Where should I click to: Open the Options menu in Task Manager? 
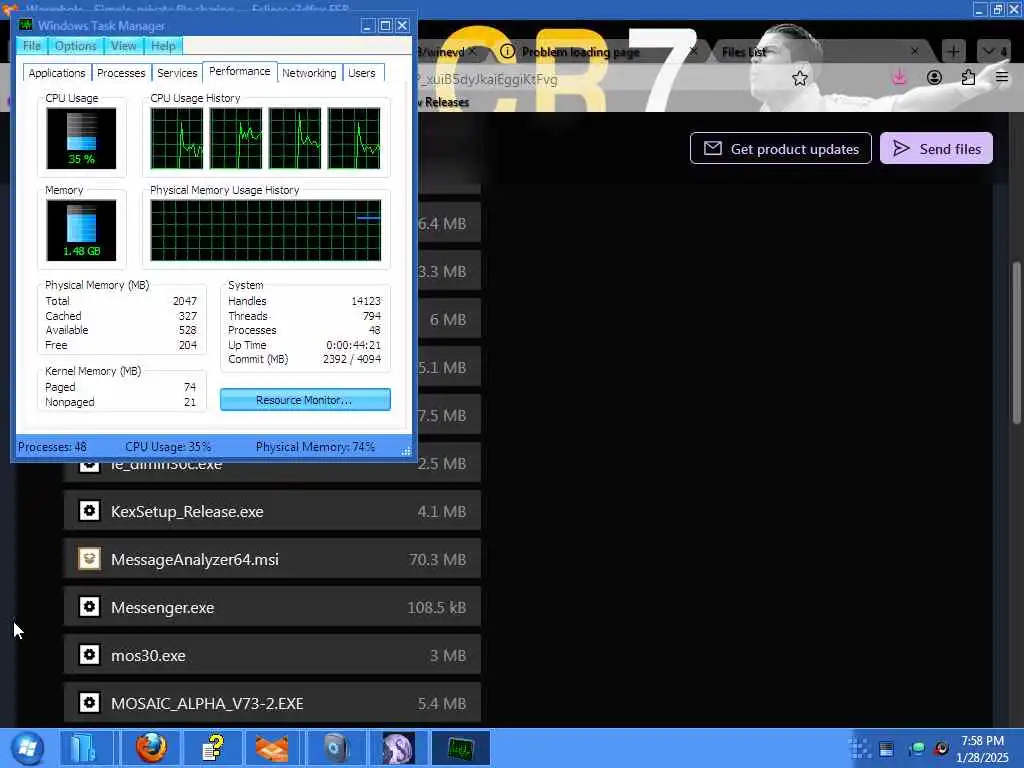(x=75, y=46)
